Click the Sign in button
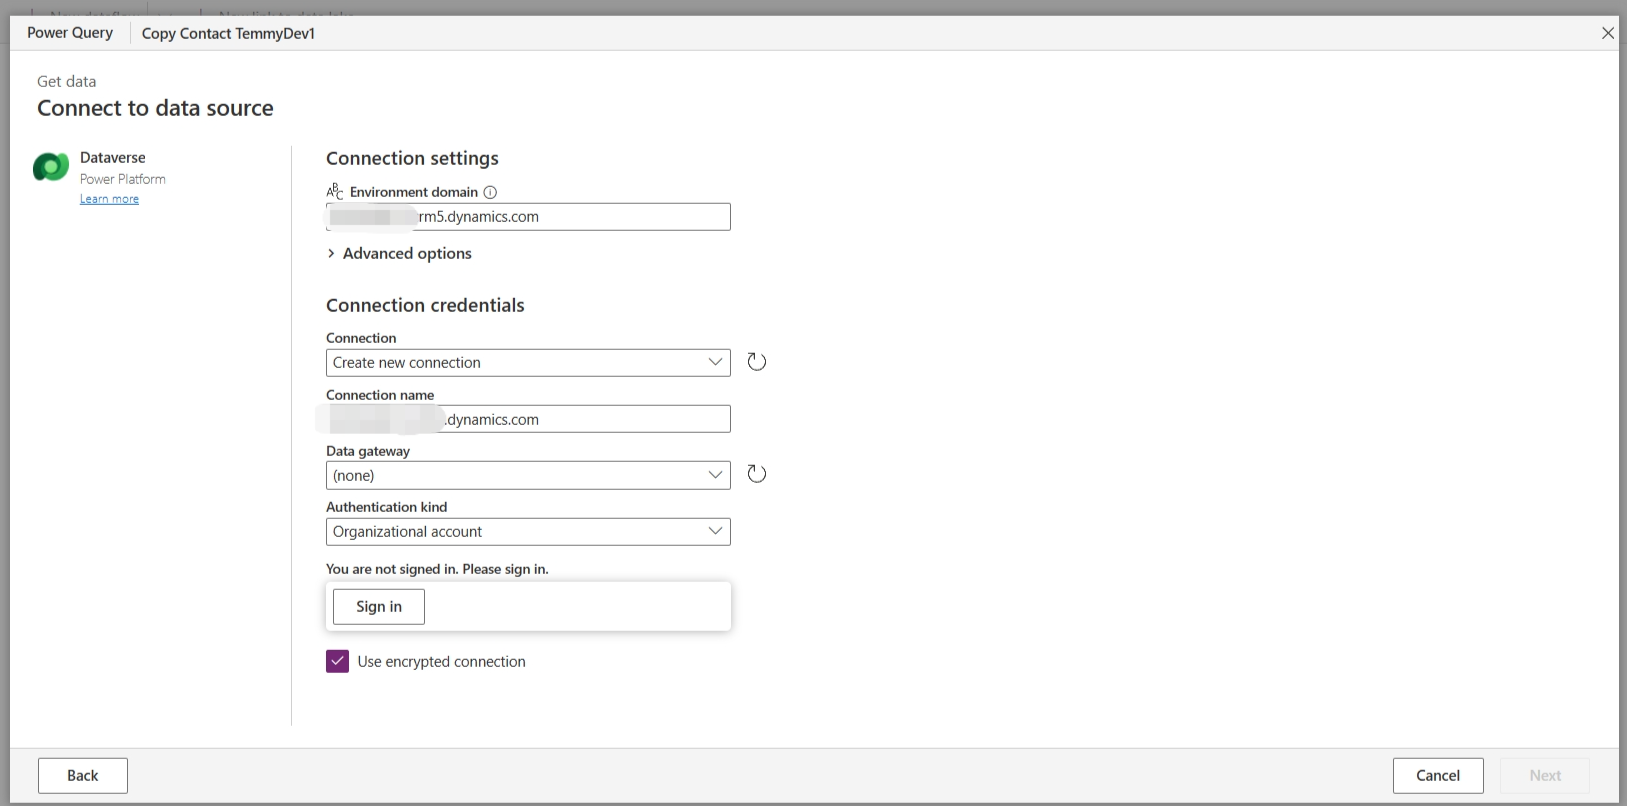 pos(379,606)
